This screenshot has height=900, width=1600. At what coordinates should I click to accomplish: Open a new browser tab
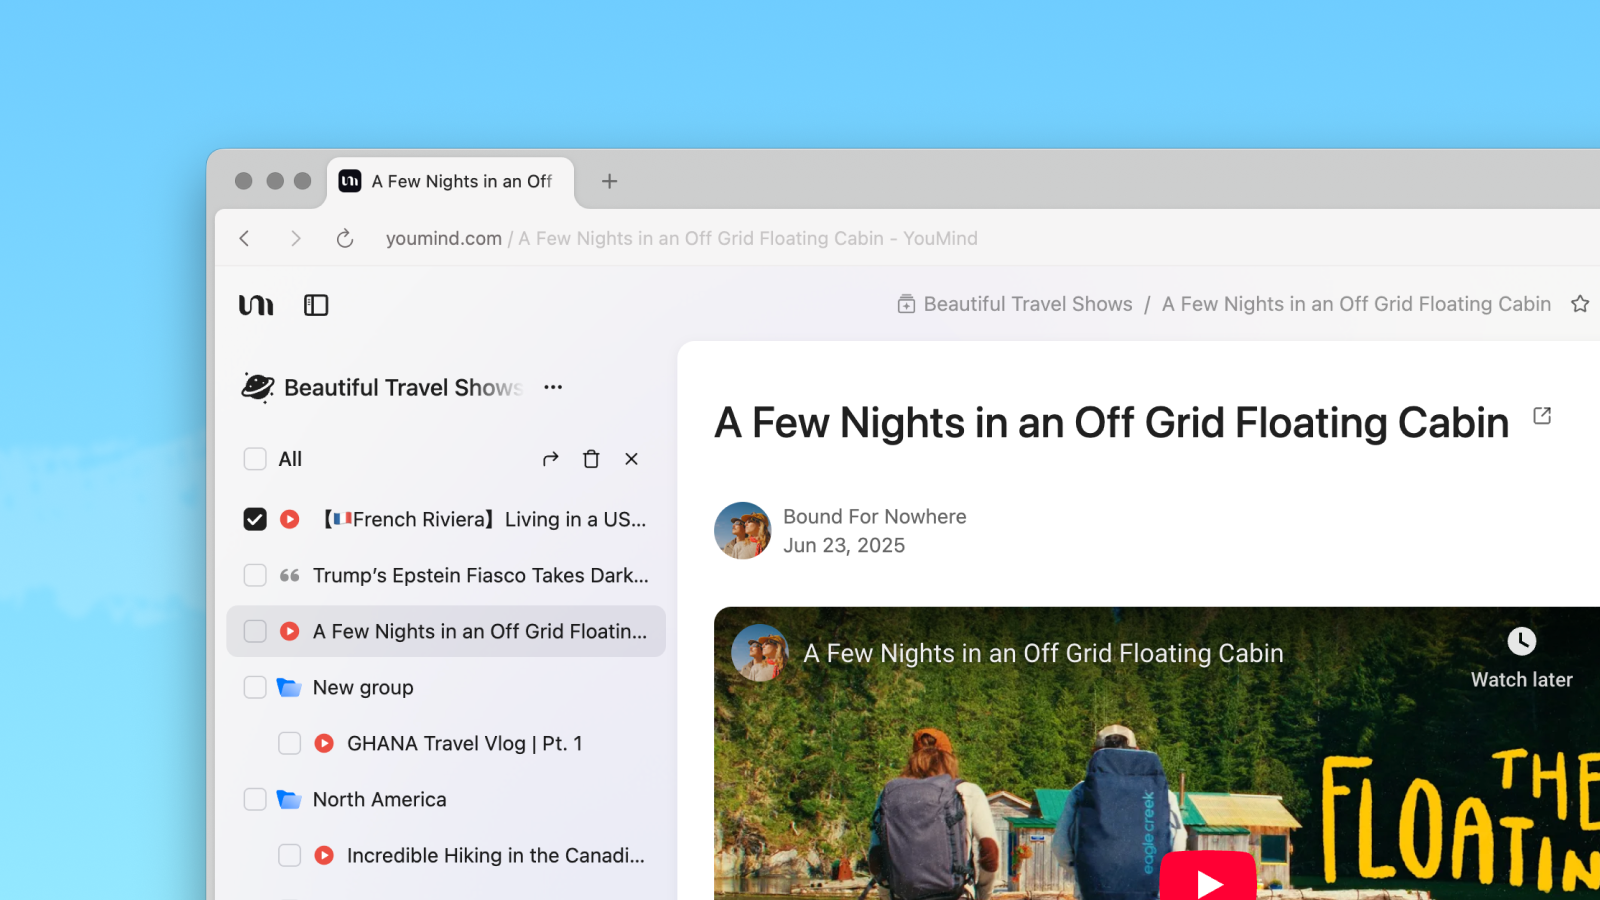click(x=609, y=181)
